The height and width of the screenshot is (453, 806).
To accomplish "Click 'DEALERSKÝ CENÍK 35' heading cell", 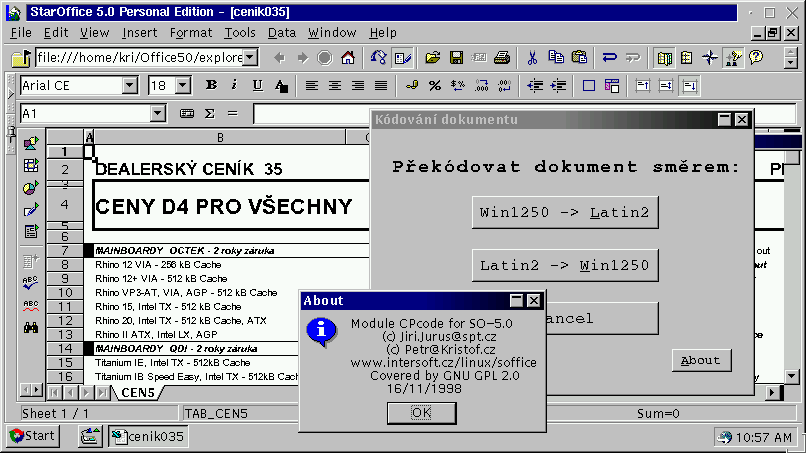I will (x=189, y=169).
